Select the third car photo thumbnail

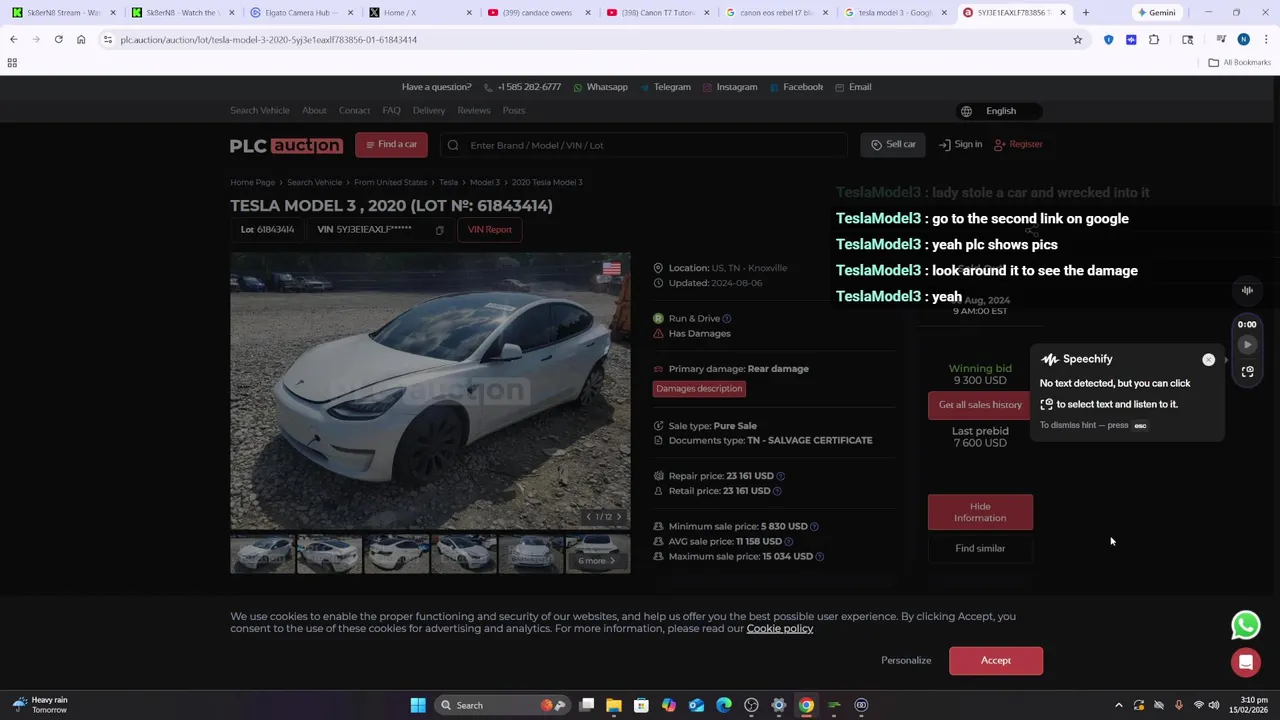396,553
